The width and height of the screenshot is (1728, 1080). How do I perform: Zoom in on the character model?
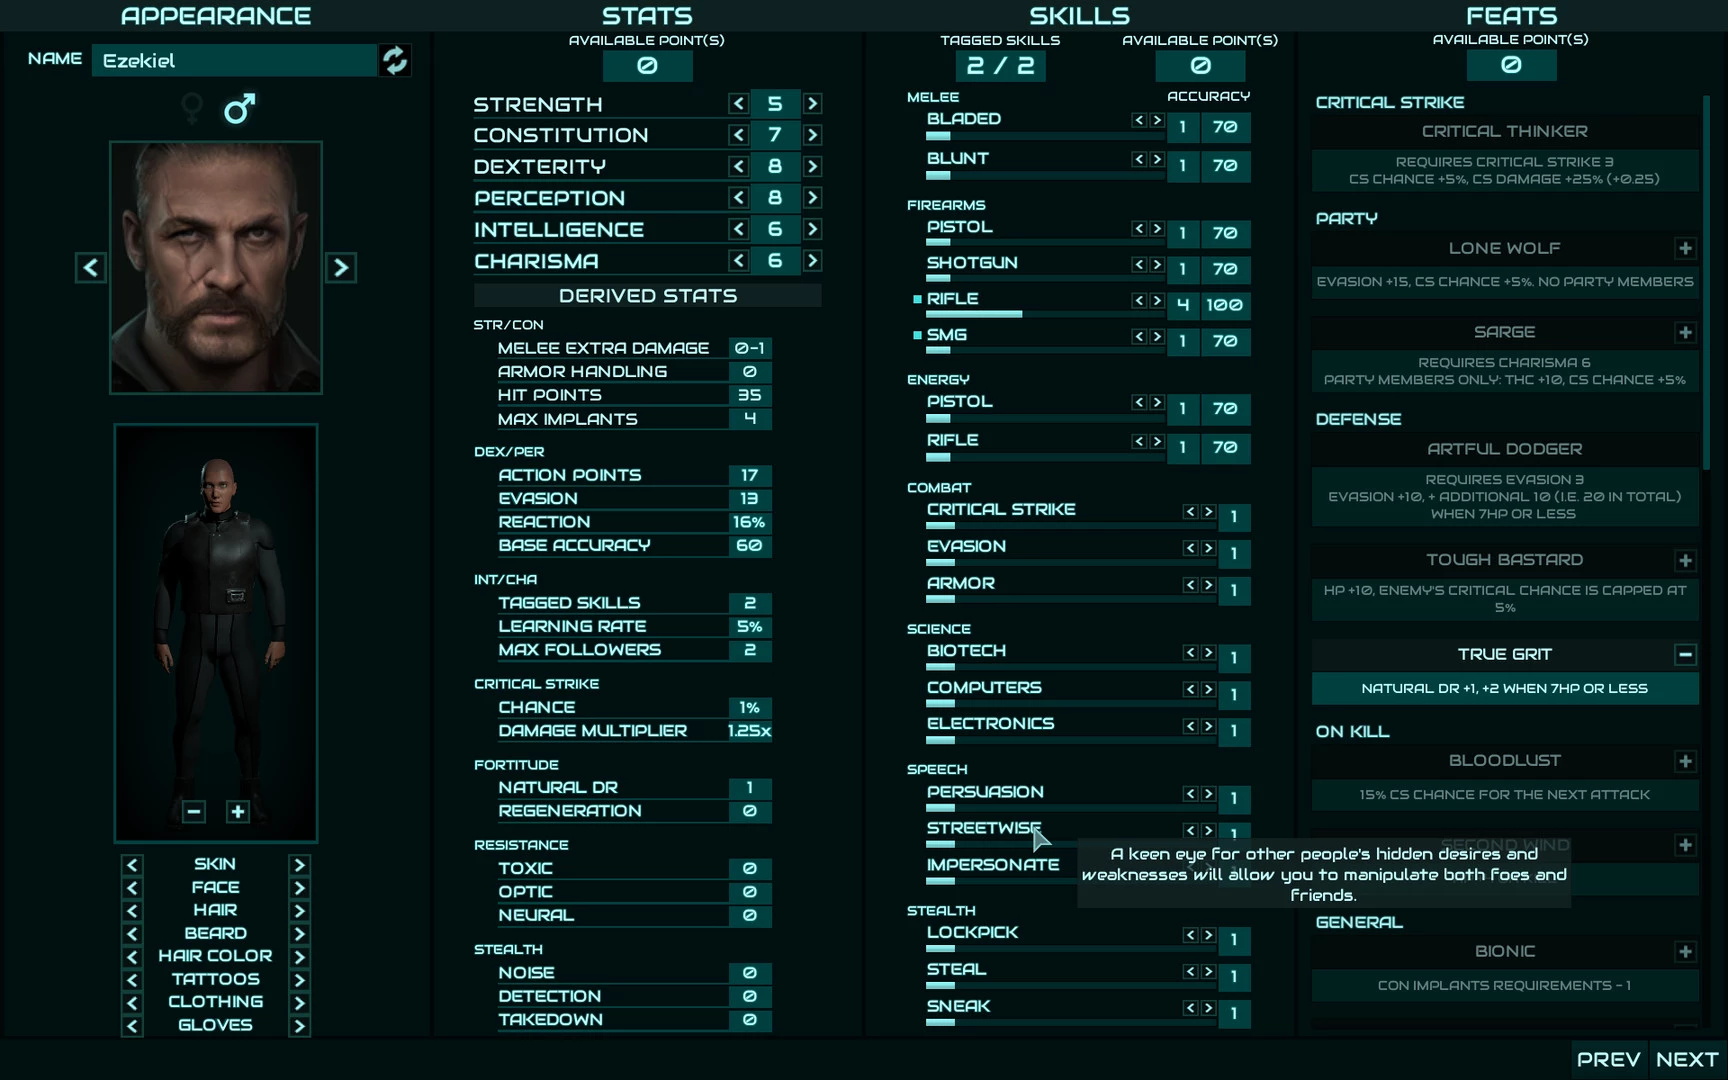237,811
